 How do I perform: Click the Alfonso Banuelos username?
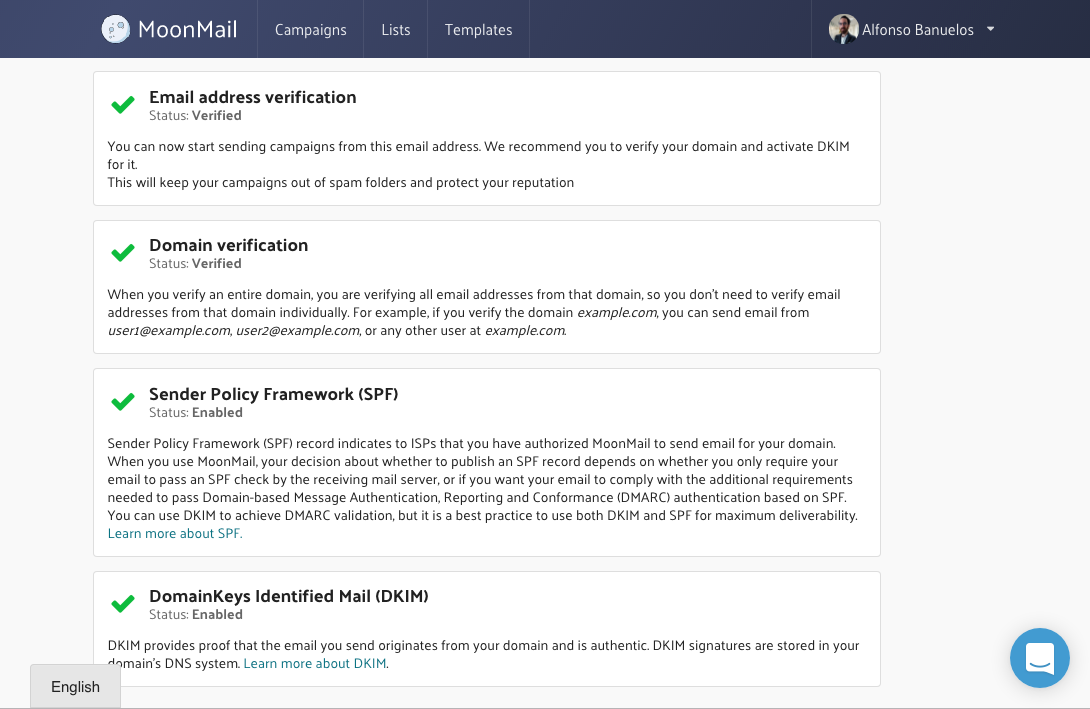[917, 30]
